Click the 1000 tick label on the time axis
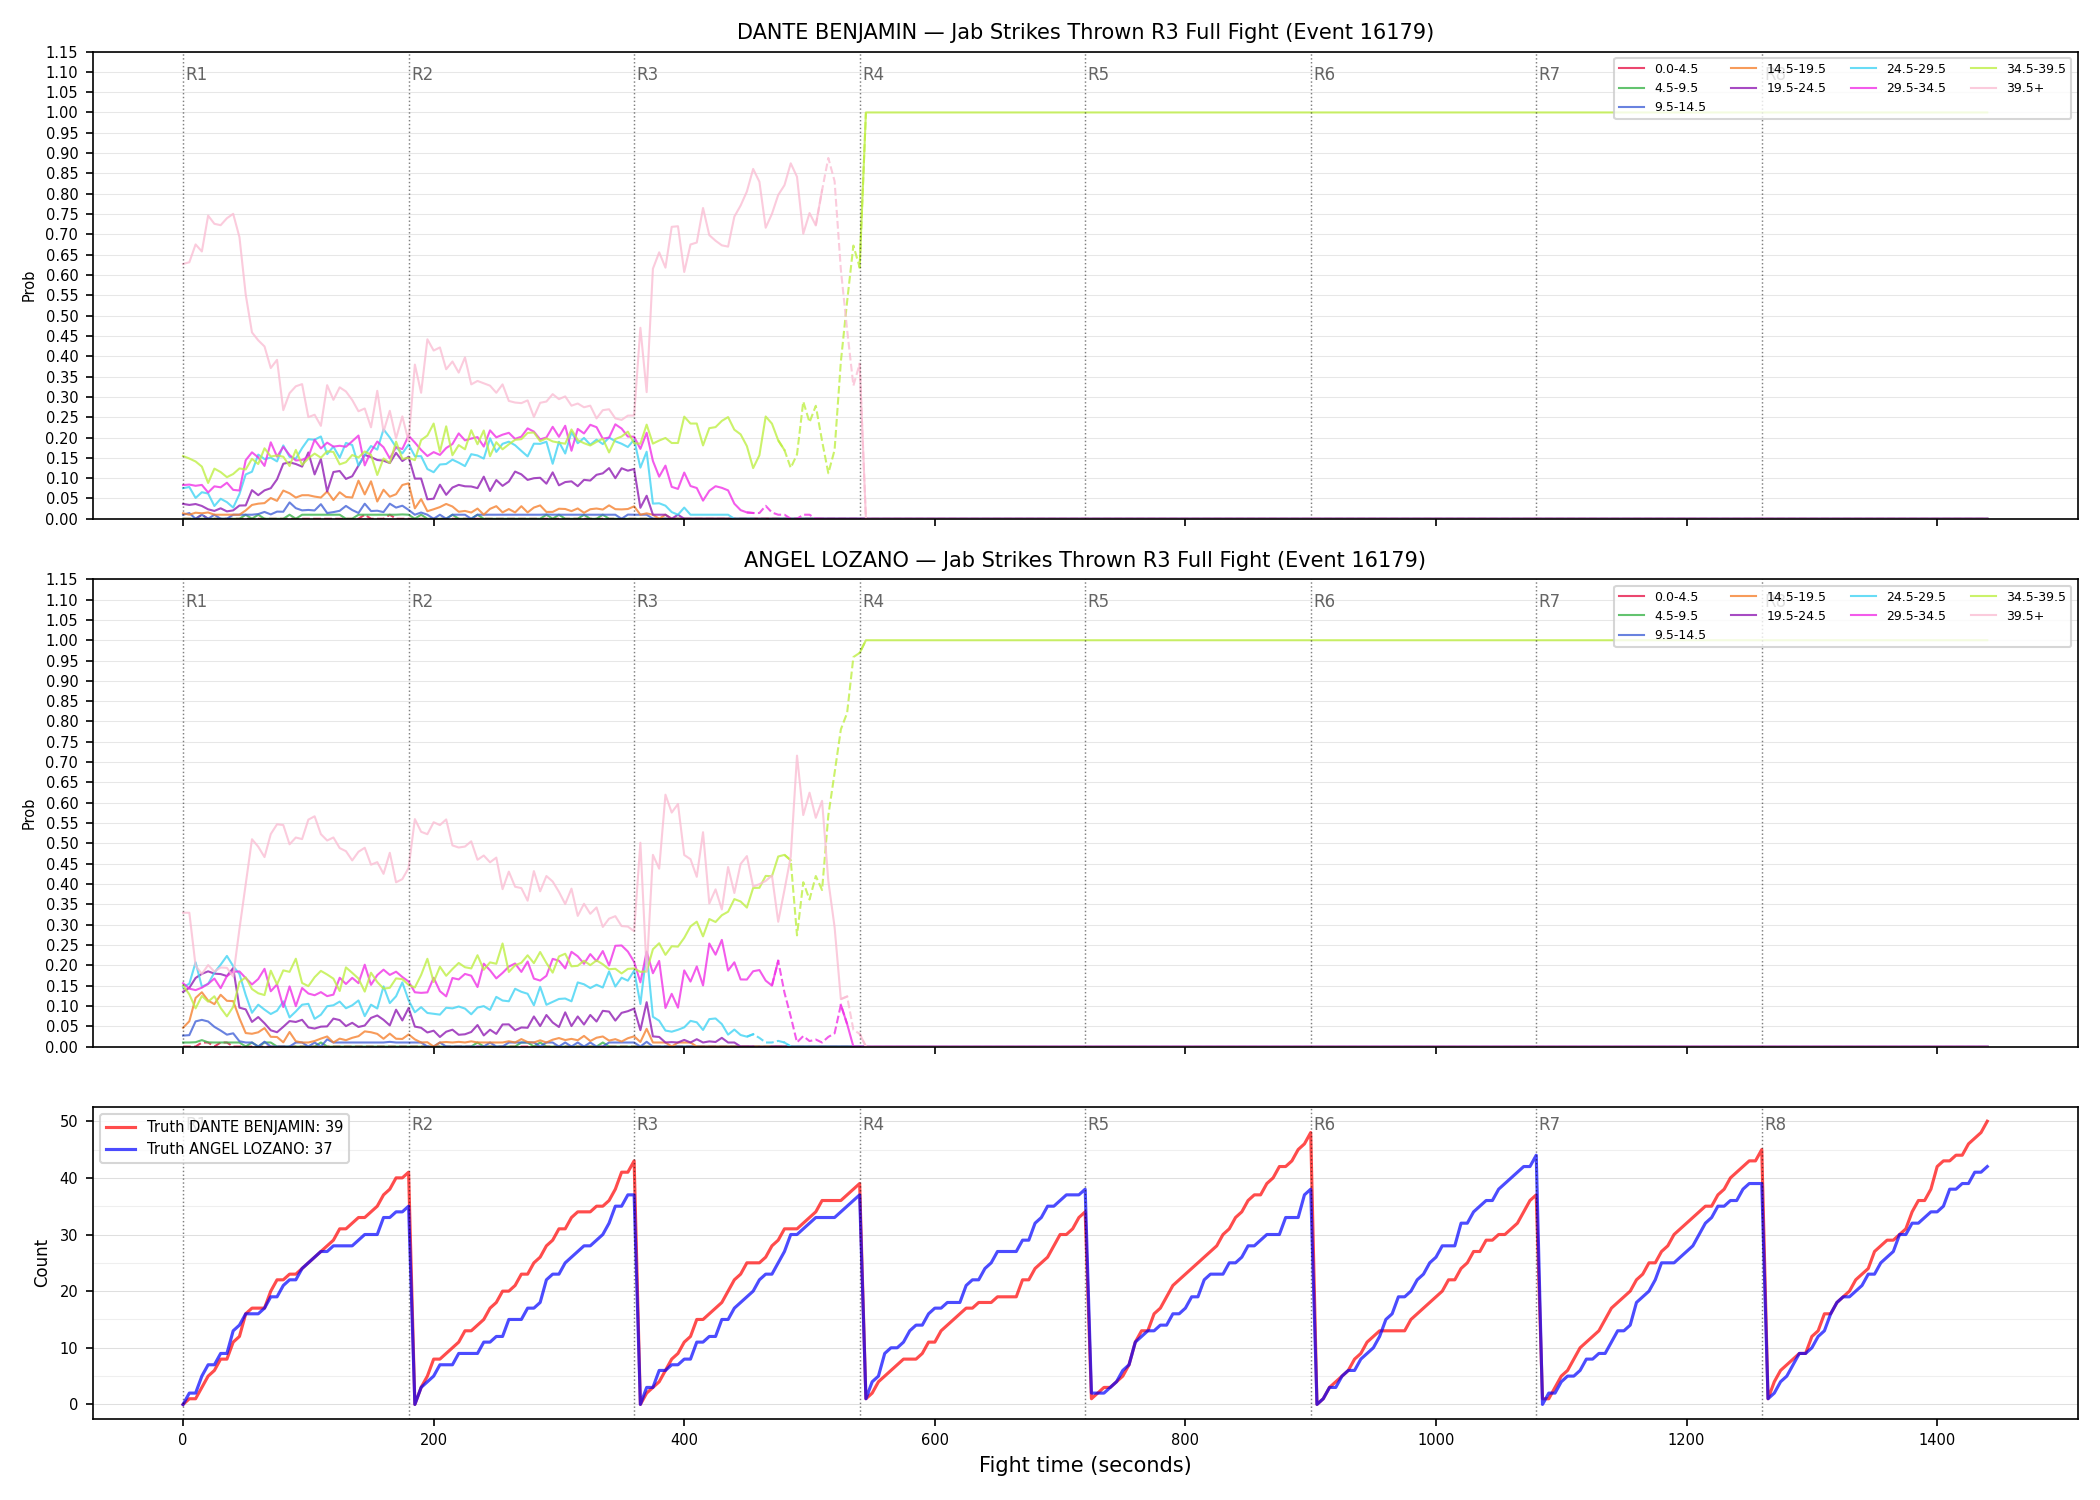The image size is (2100, 1500). pos(1436,1439)
